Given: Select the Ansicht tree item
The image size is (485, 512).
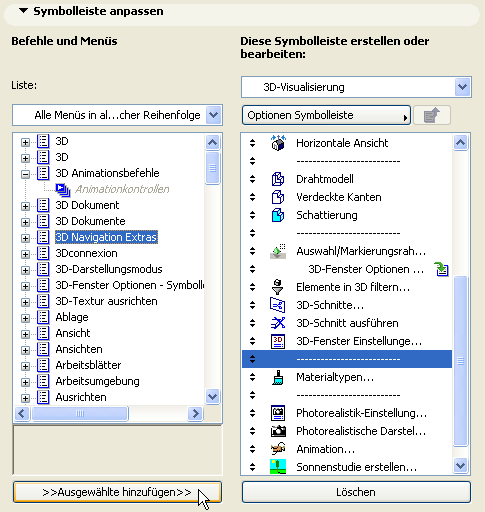Looking at the screenshot, I should click(73, 333).
